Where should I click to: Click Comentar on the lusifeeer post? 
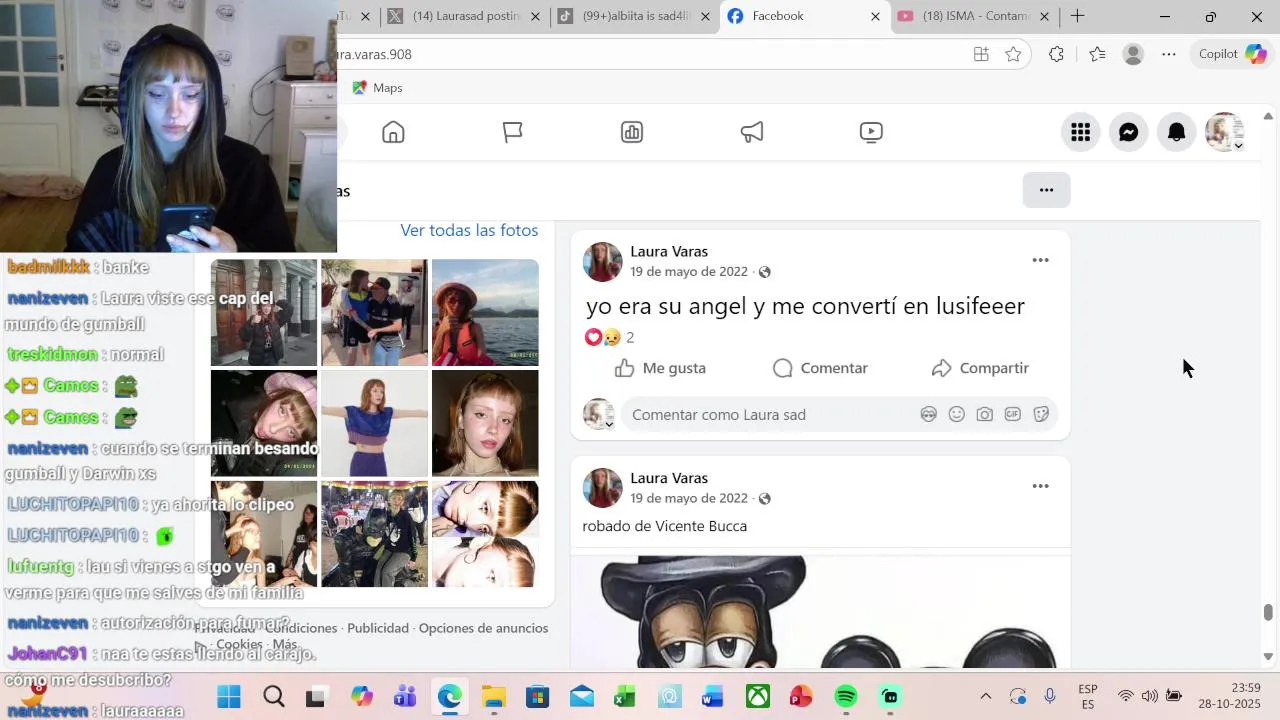click(x=820, y=368)
